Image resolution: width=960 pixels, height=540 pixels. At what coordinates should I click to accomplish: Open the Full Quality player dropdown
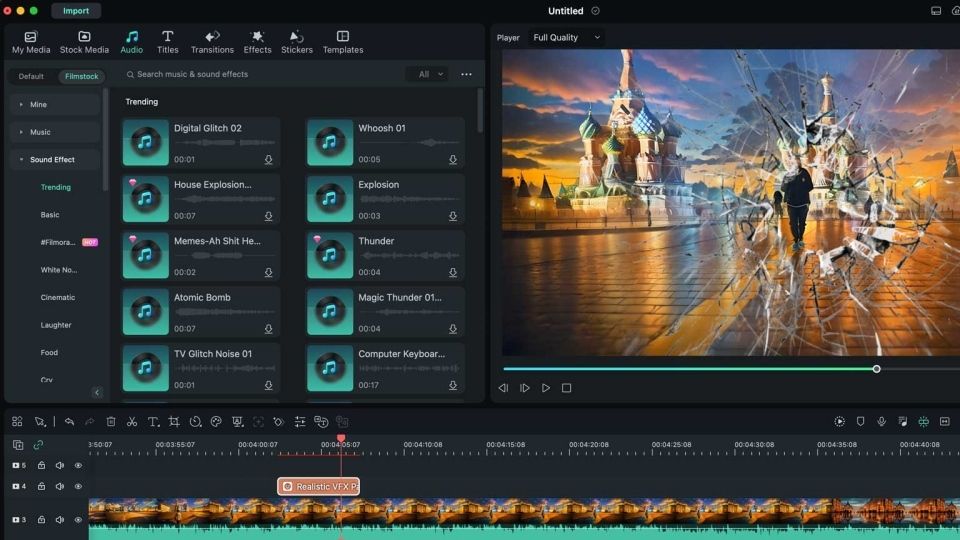pyautogui.click(x=566, y=38)
